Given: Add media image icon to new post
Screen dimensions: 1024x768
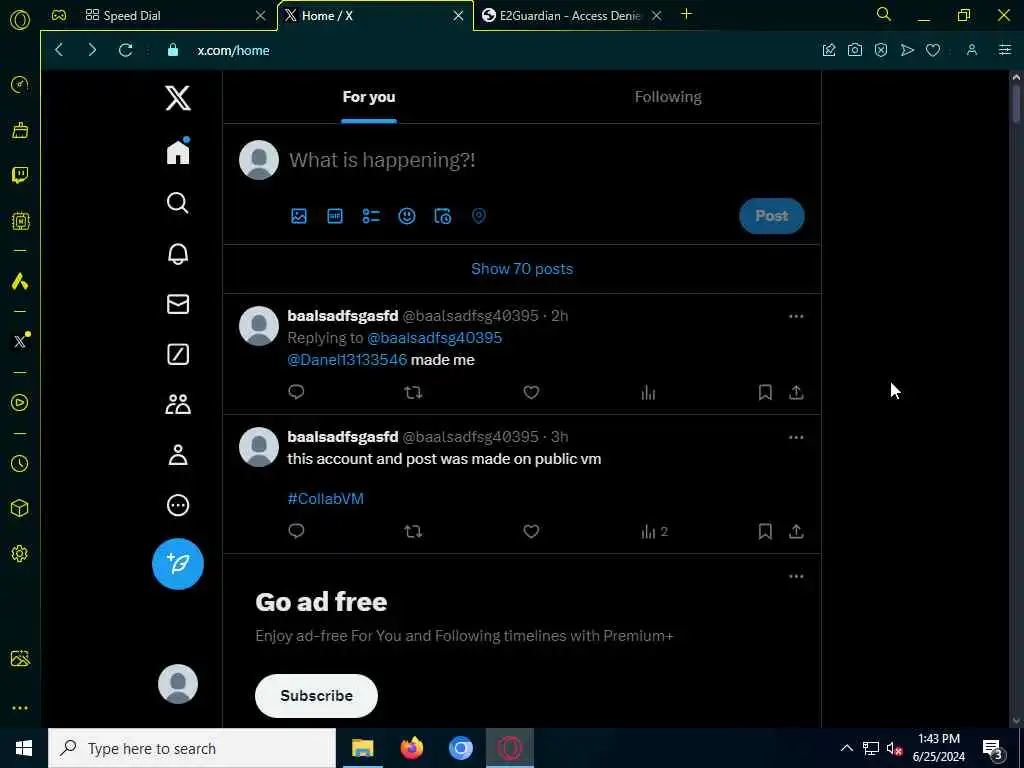Looking at the screenshot, I should (x=298, y=216).
